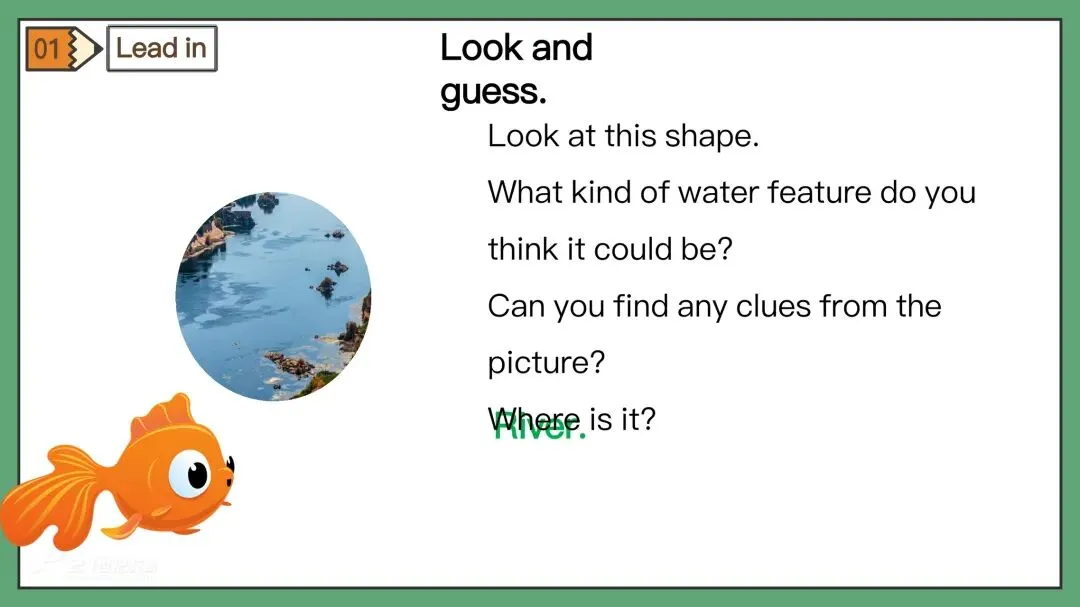
Task: Open the circular river photo
Action: tap(273, 296)
